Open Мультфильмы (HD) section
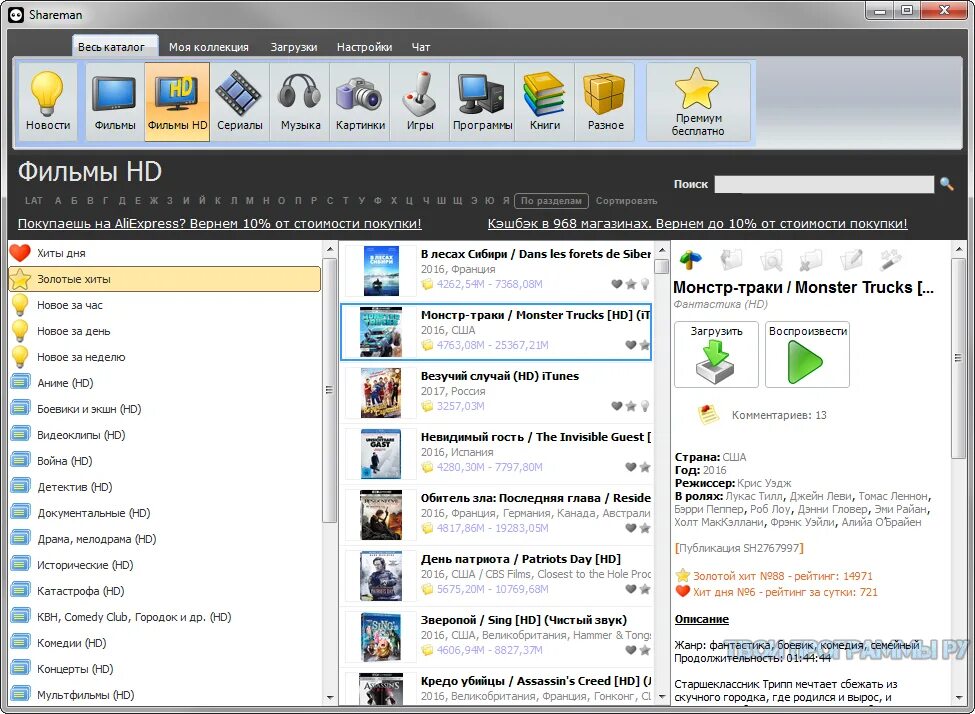Viewport: 975px width, 714px height. pos(164,695)
